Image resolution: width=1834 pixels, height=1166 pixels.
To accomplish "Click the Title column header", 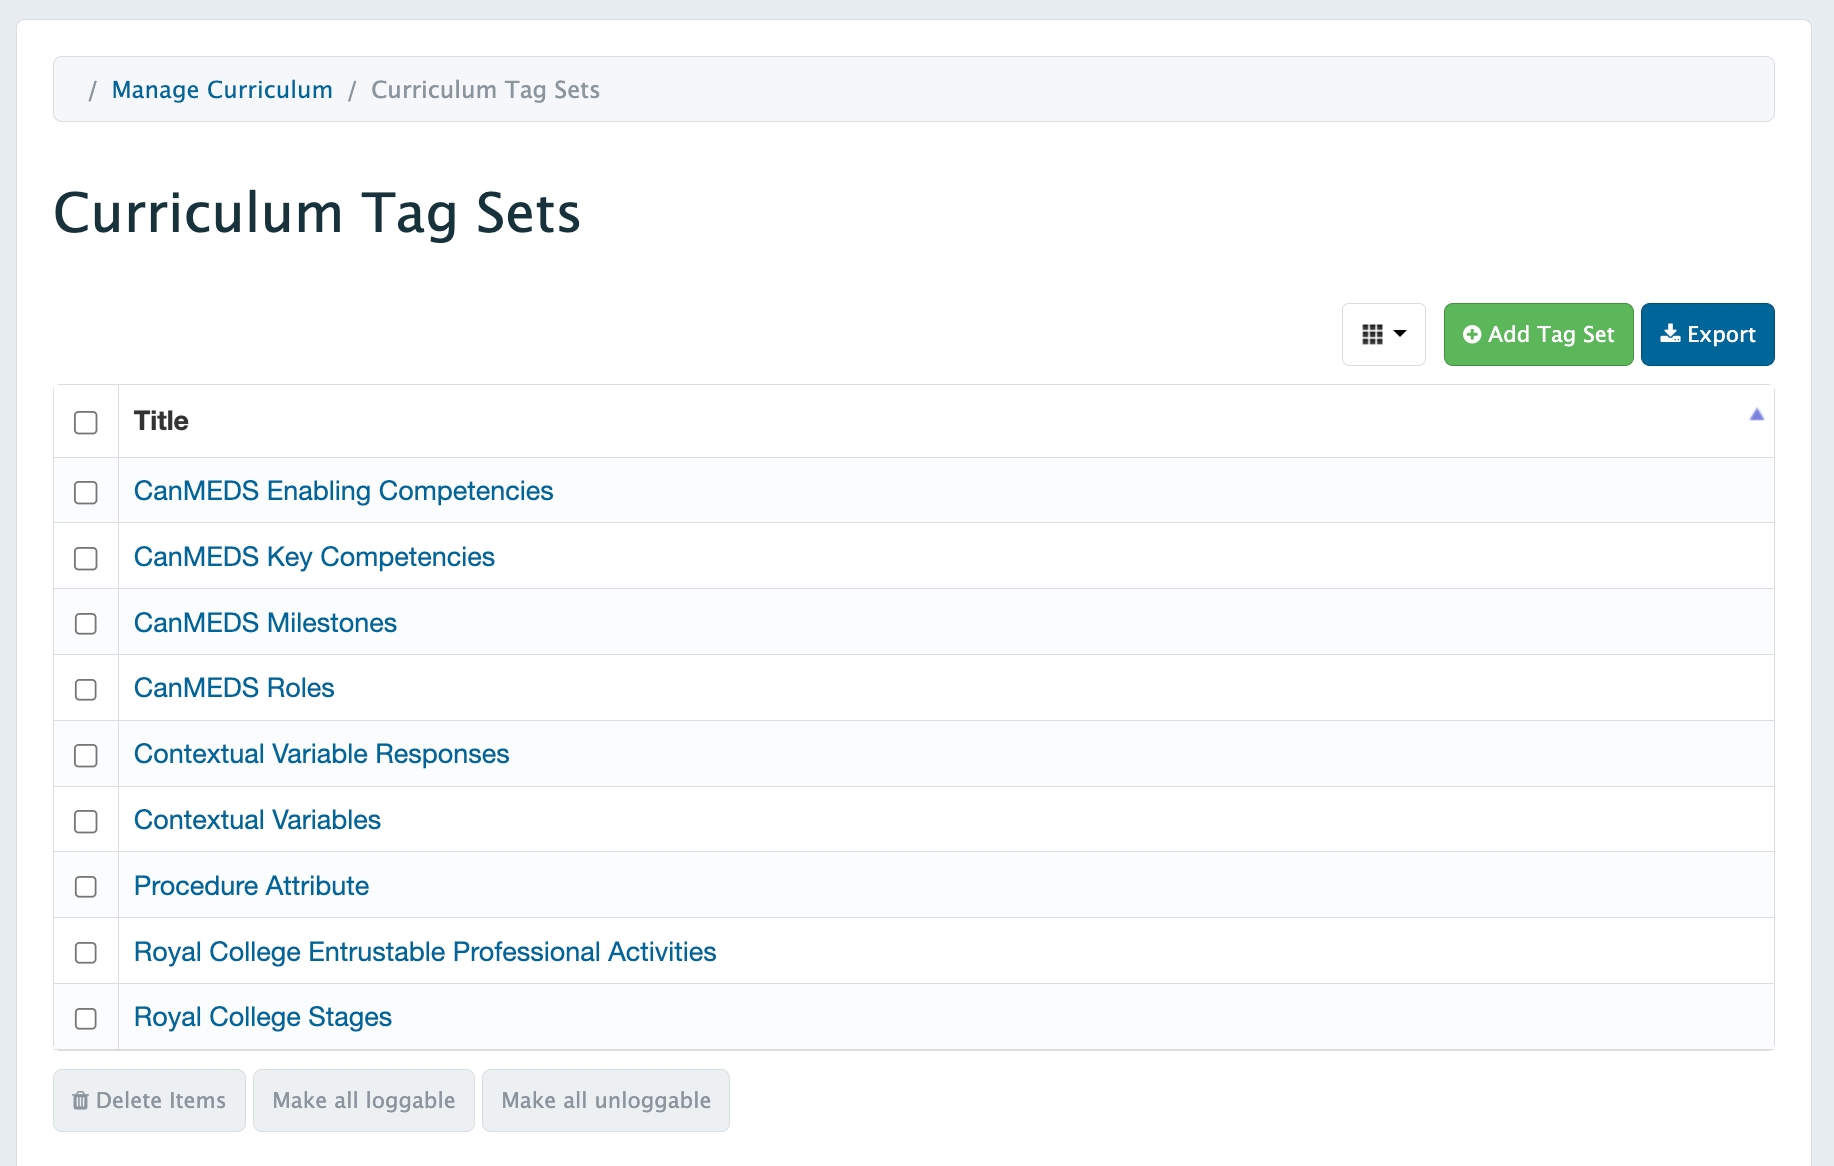I will (161, 421).
